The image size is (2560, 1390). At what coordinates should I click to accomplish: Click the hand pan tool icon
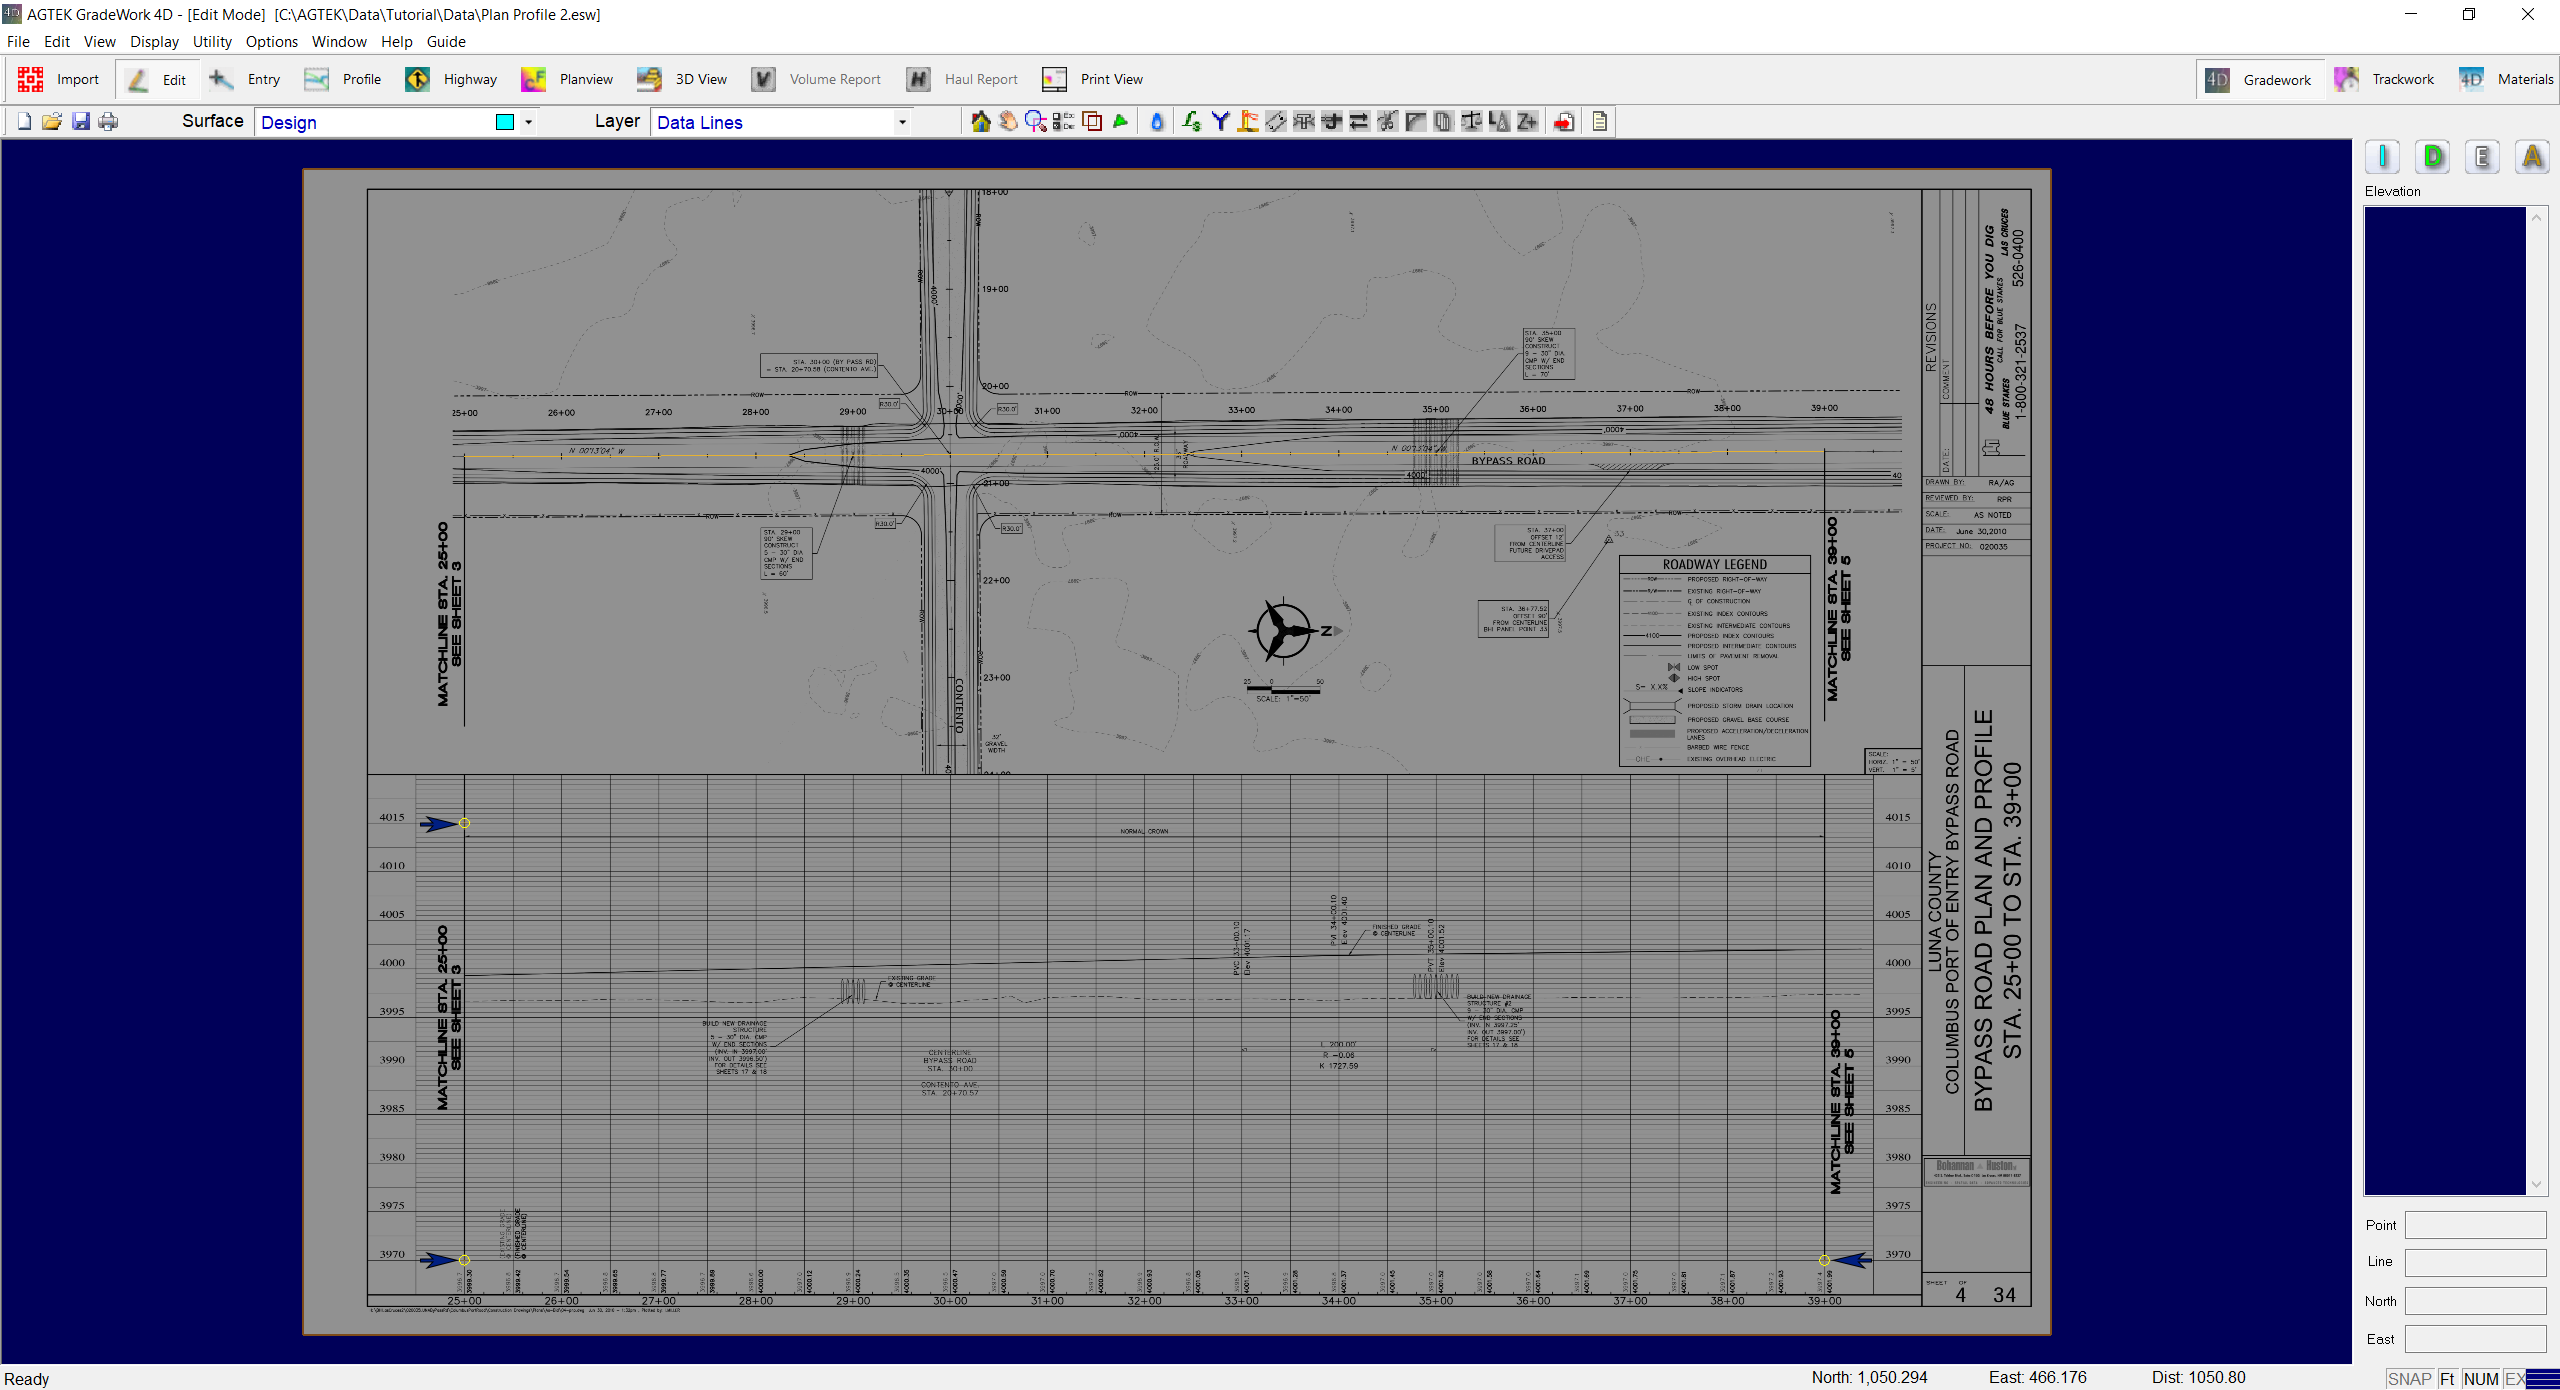pos(1008,122)
